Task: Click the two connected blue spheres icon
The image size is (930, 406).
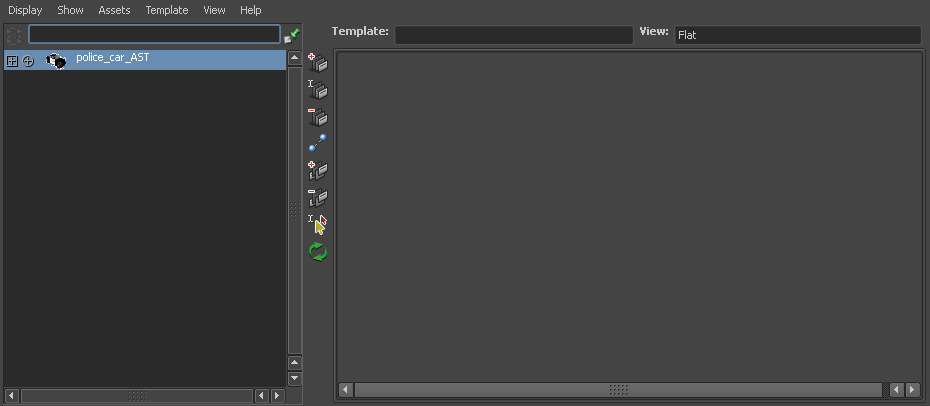Action: pos(318,143)
